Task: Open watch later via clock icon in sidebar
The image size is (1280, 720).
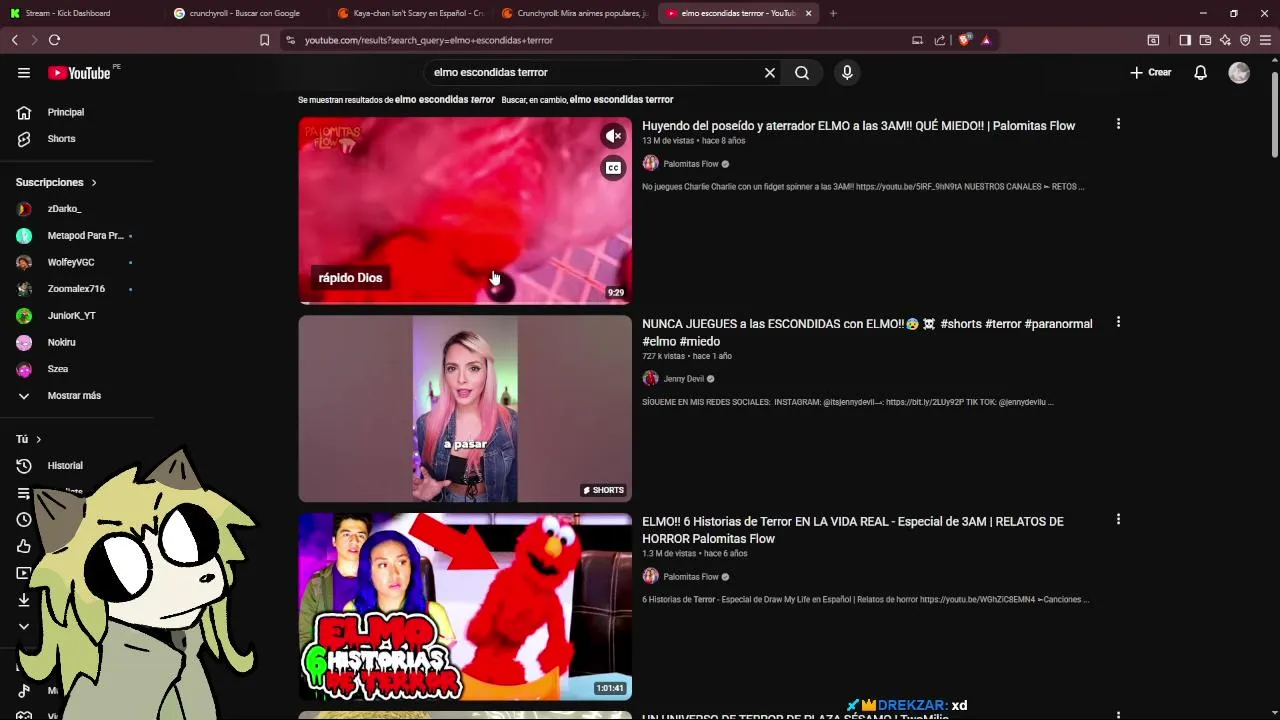Action: 24,519
